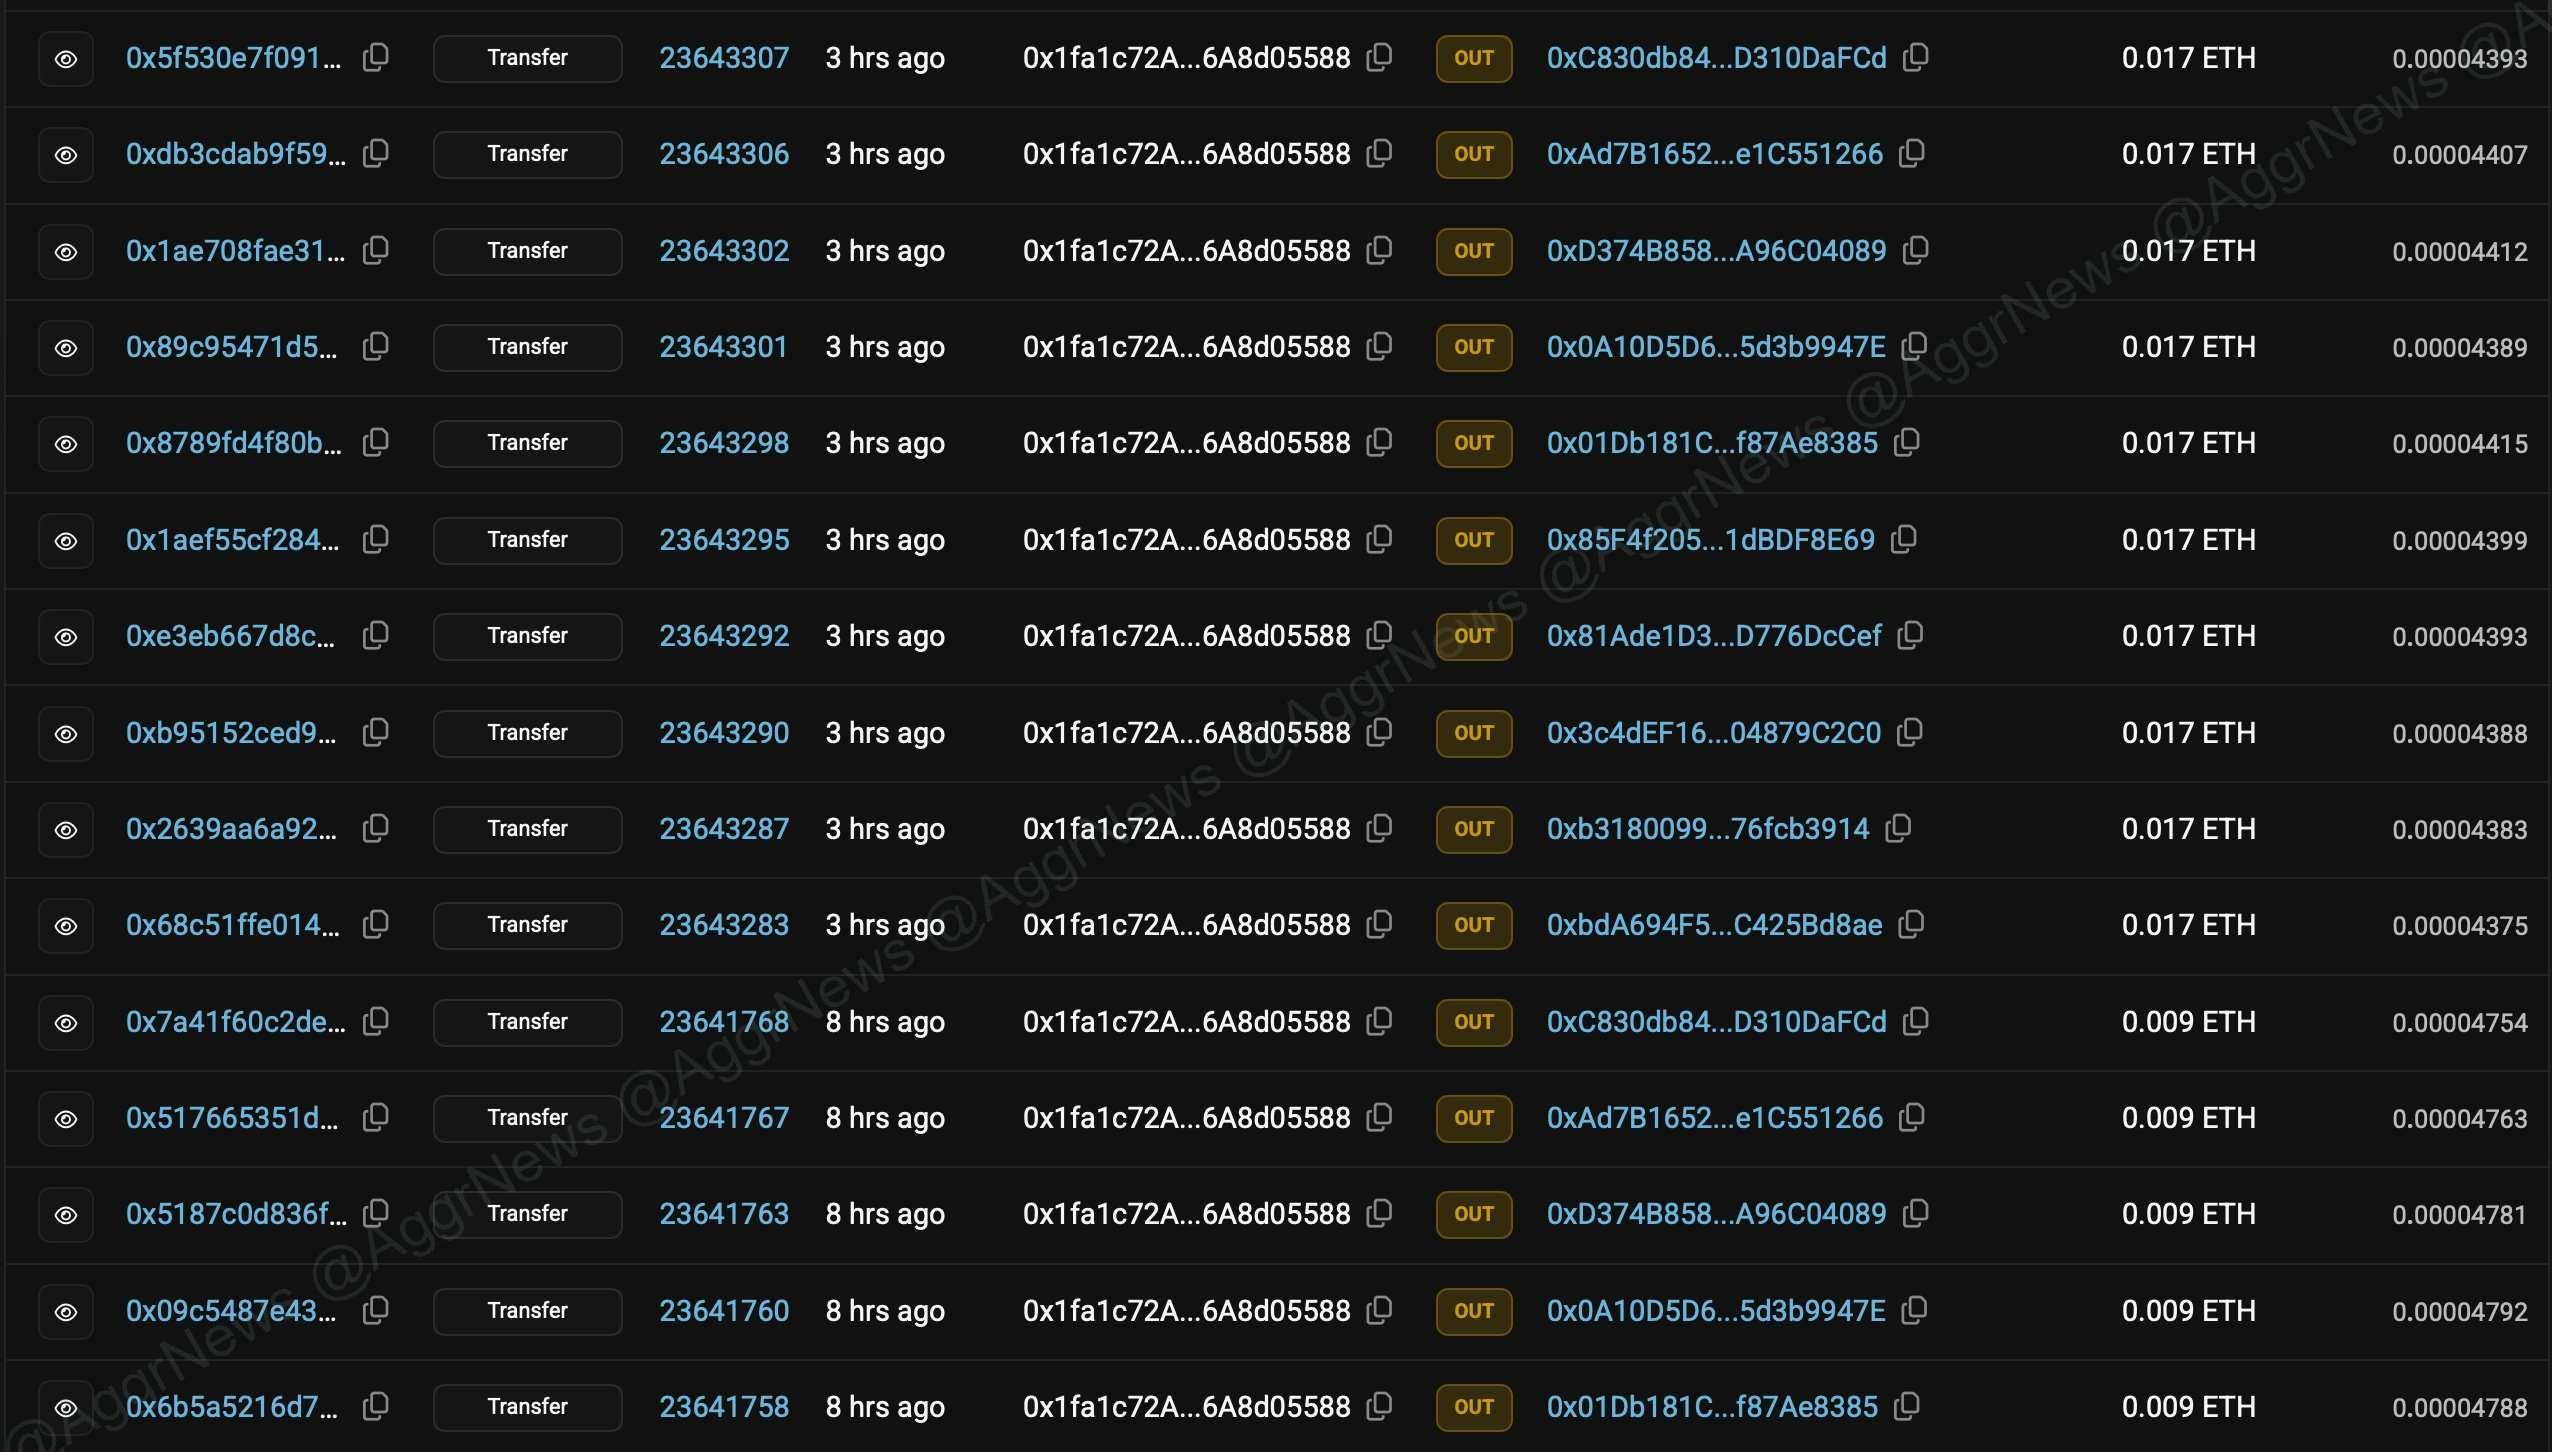Viewport: 2552px width, 1452px height.
Task: Copy transaction hash 0x6b5a5216d7
Action: click(376, 1407)
